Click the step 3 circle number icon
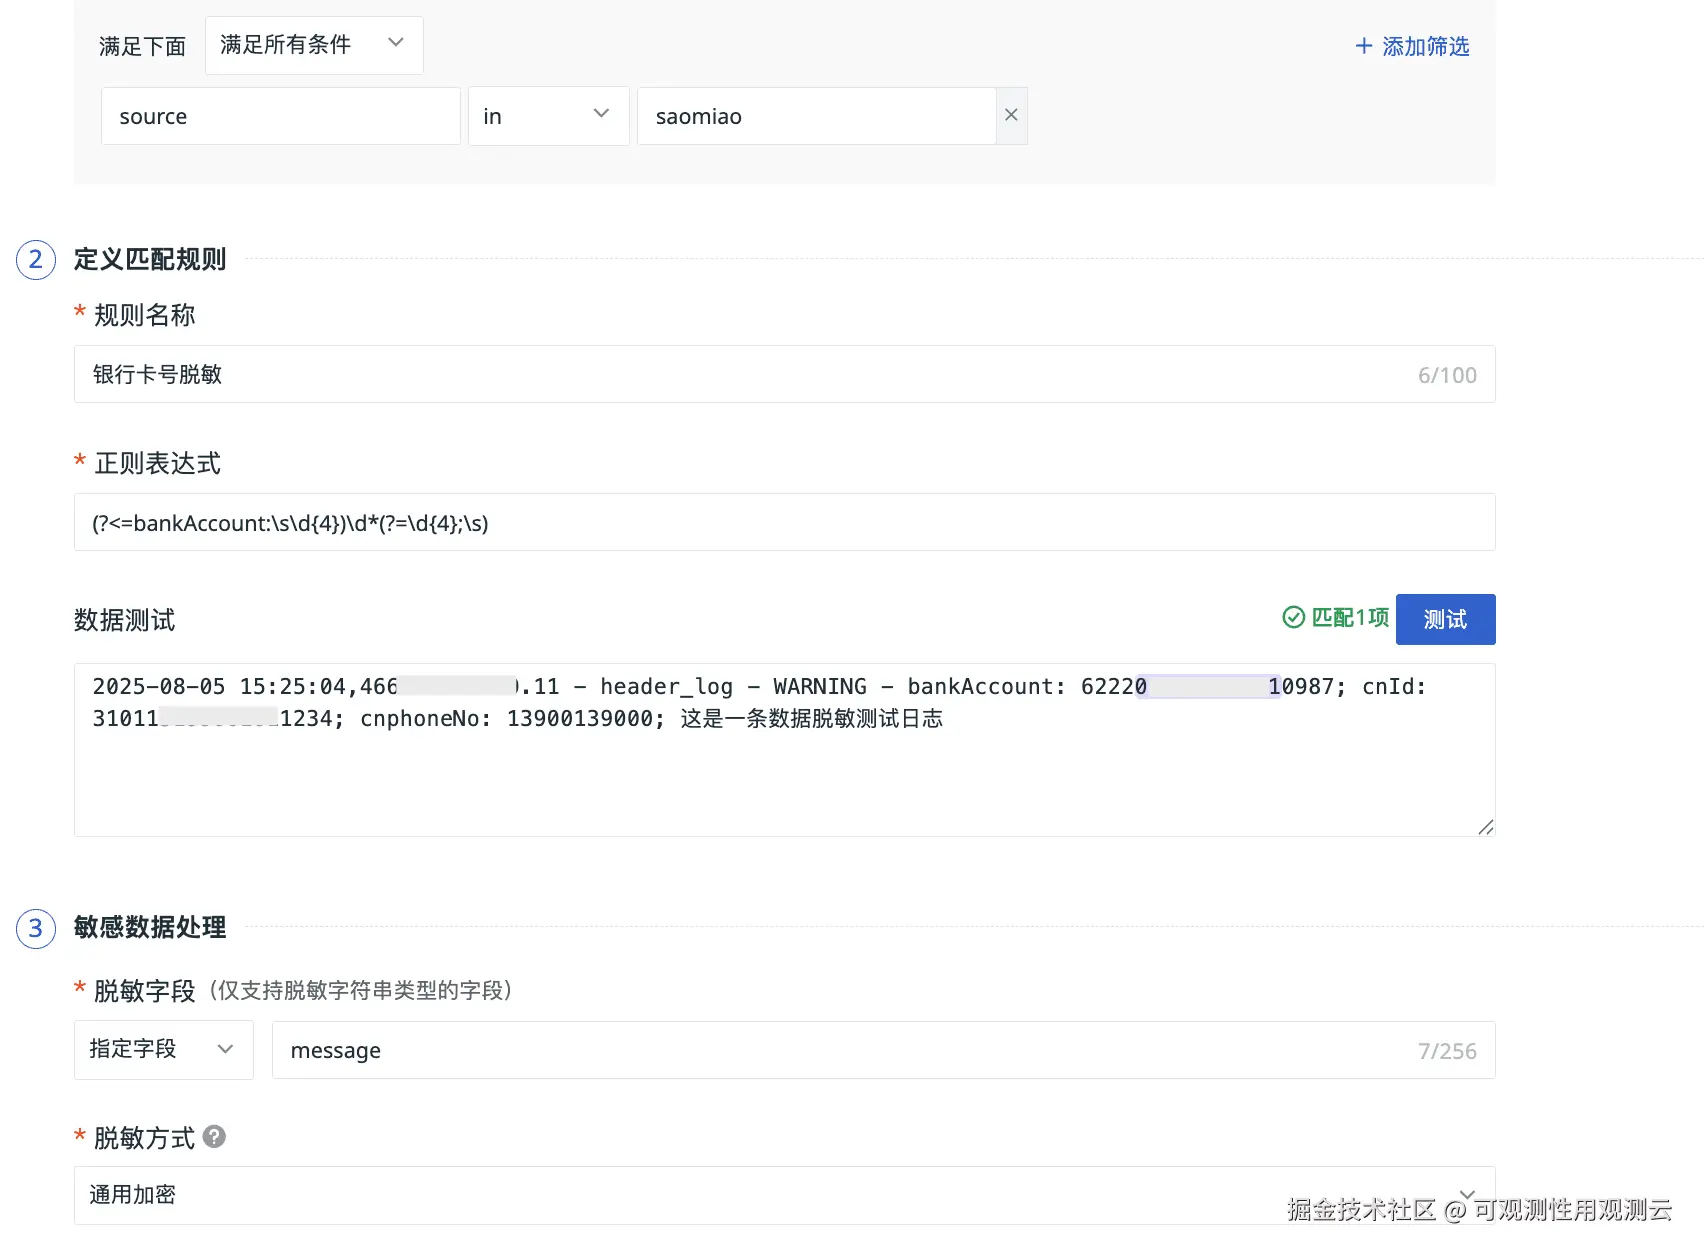 (36, 928)
